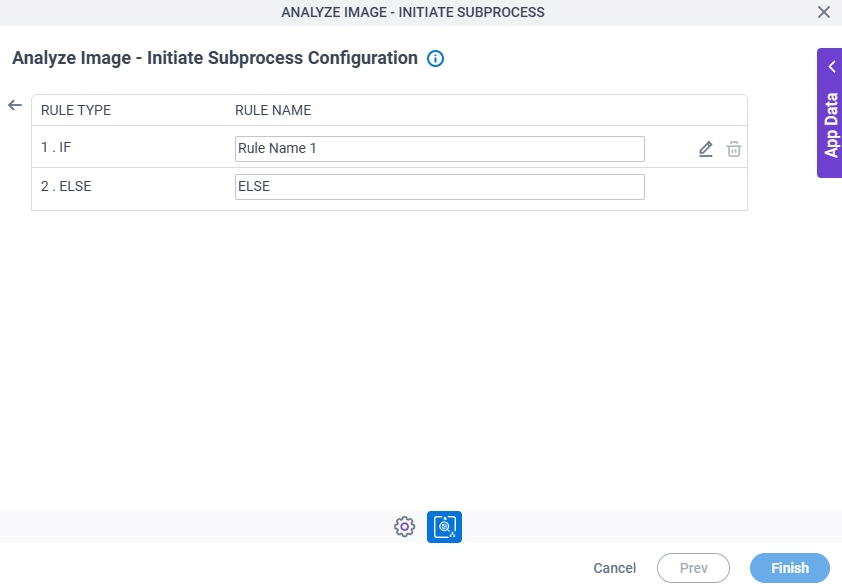The image size is (842, 584).
Task: Expand the App Data side panel chevron
Action: pyautogui.click(x=832, y=67)
